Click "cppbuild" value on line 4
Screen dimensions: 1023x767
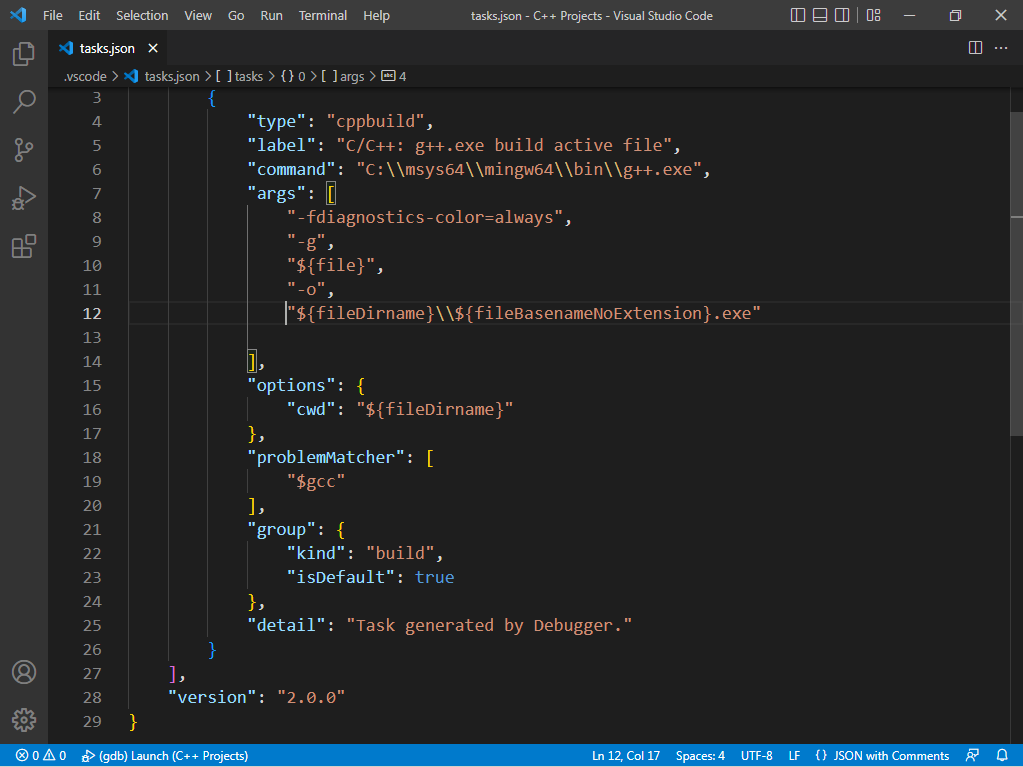pyautogui.click(x=375, y=121)
